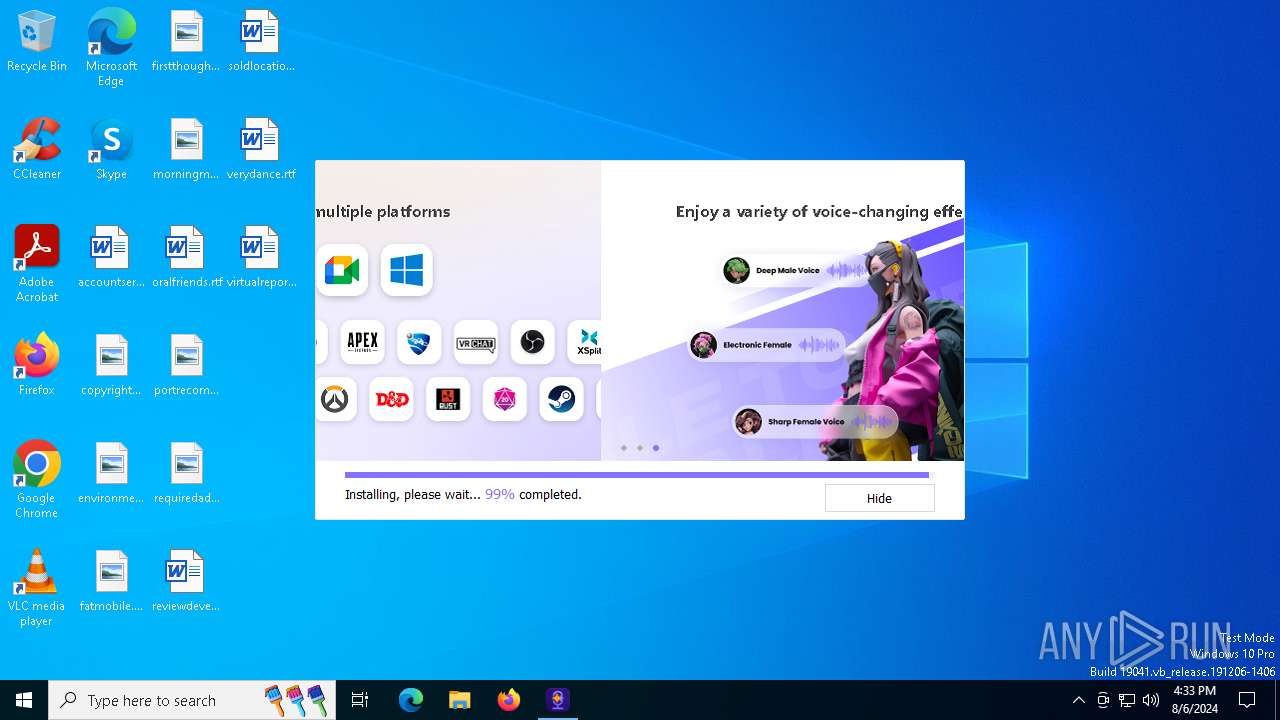This screenshot has width=1280, height=720.
Task: Click the pink d20 dice icon
Action: 505,399
